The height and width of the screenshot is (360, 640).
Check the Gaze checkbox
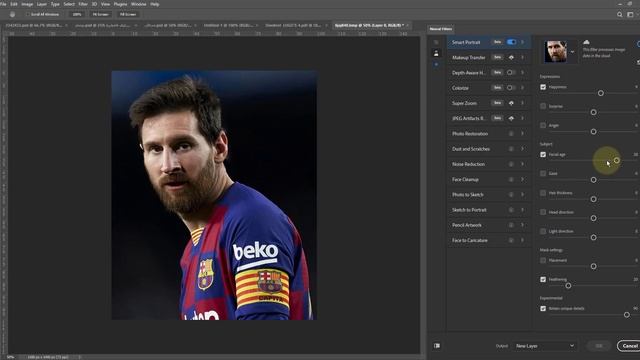click(x=543, y=173)
